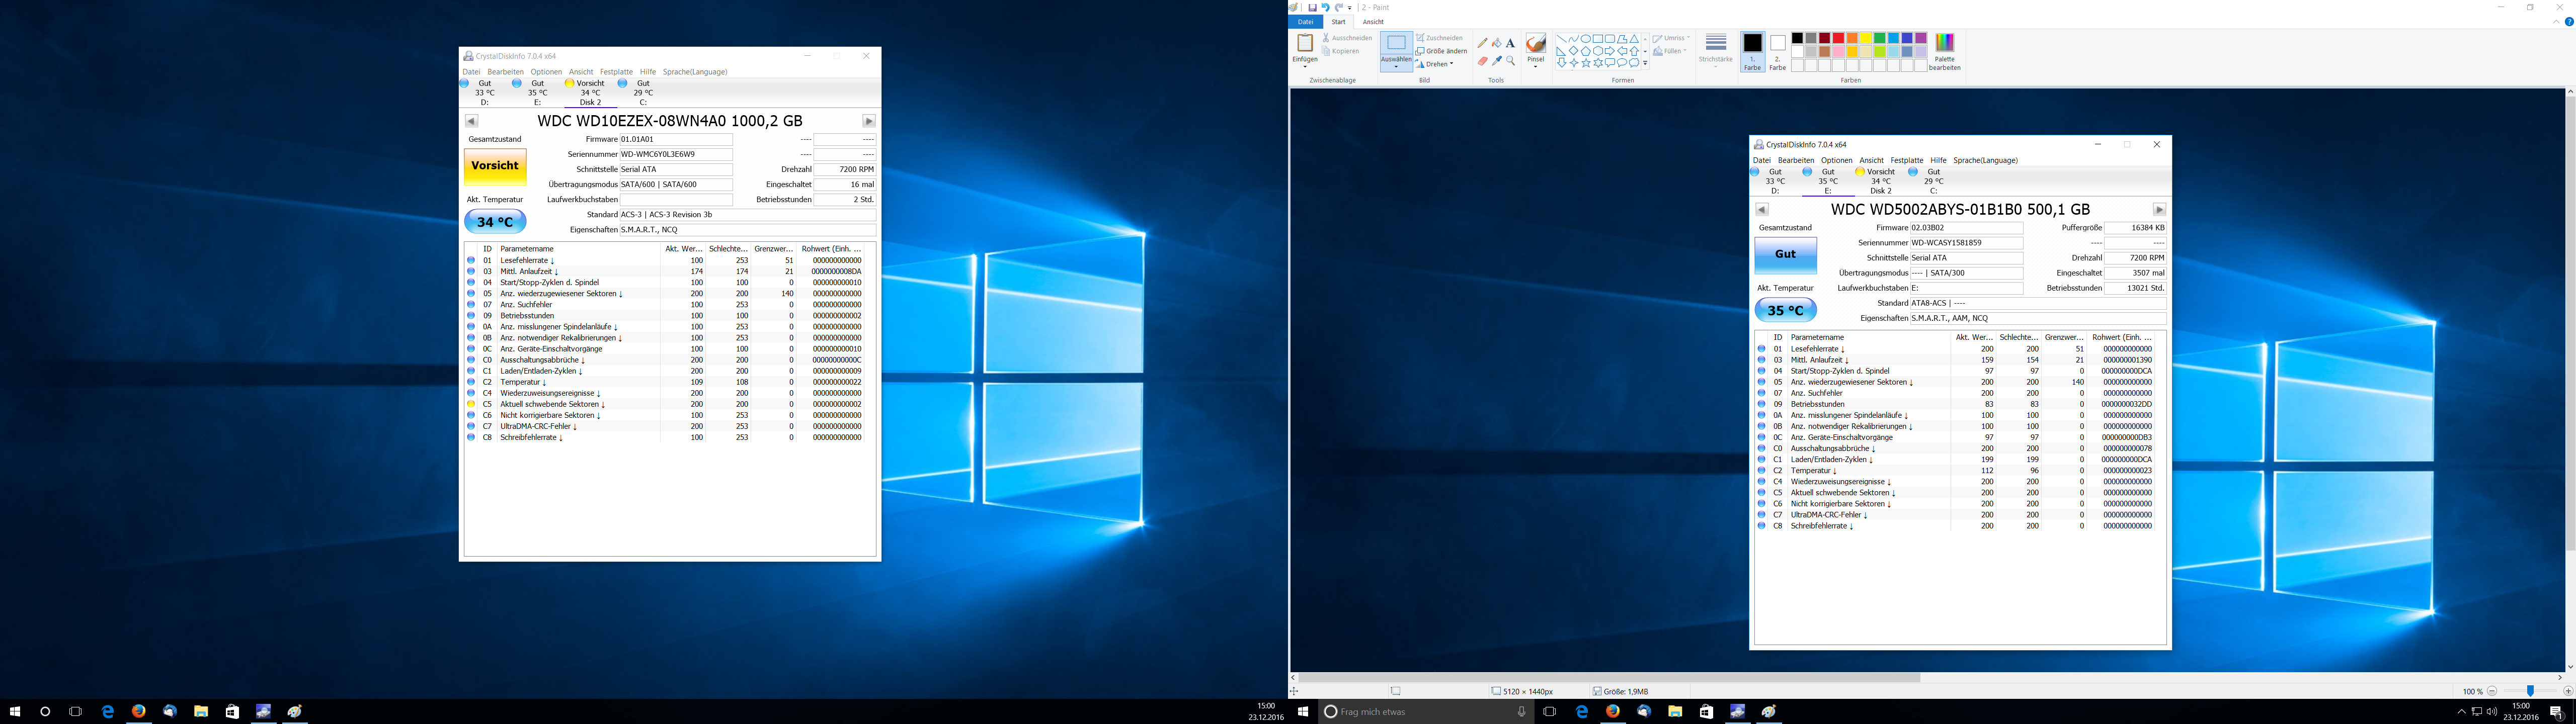This screenshot has height=724, width=2576.
Task: Select the five-point star shape
Action: [1586, 63]
